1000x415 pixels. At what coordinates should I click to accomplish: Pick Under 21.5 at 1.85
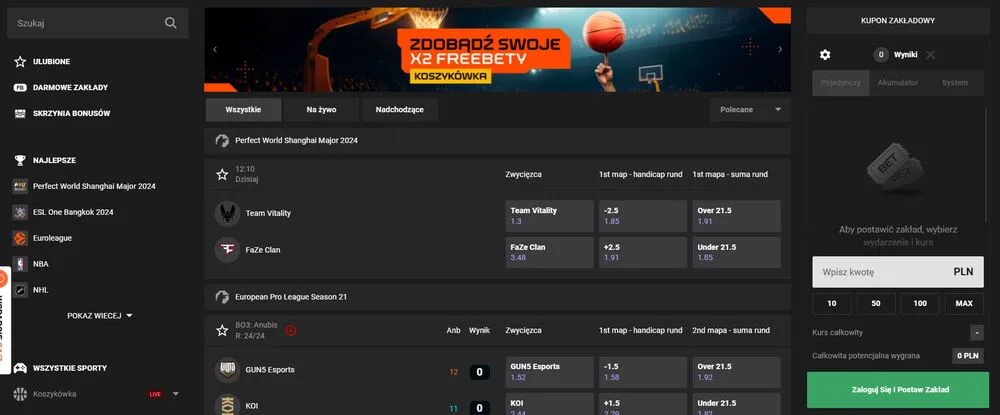coord(737,252)
